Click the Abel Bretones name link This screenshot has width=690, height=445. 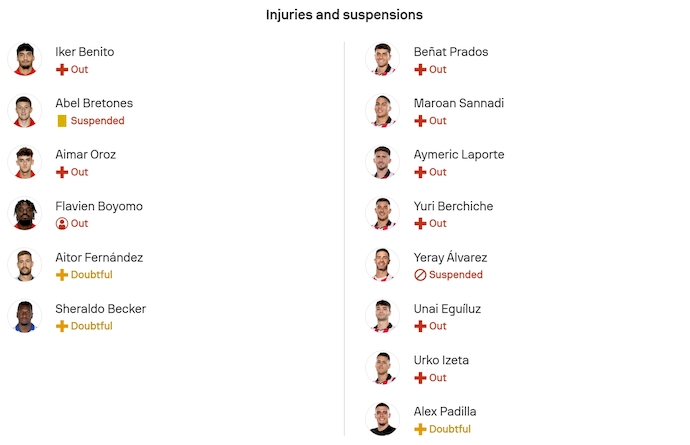click(94, 103)
